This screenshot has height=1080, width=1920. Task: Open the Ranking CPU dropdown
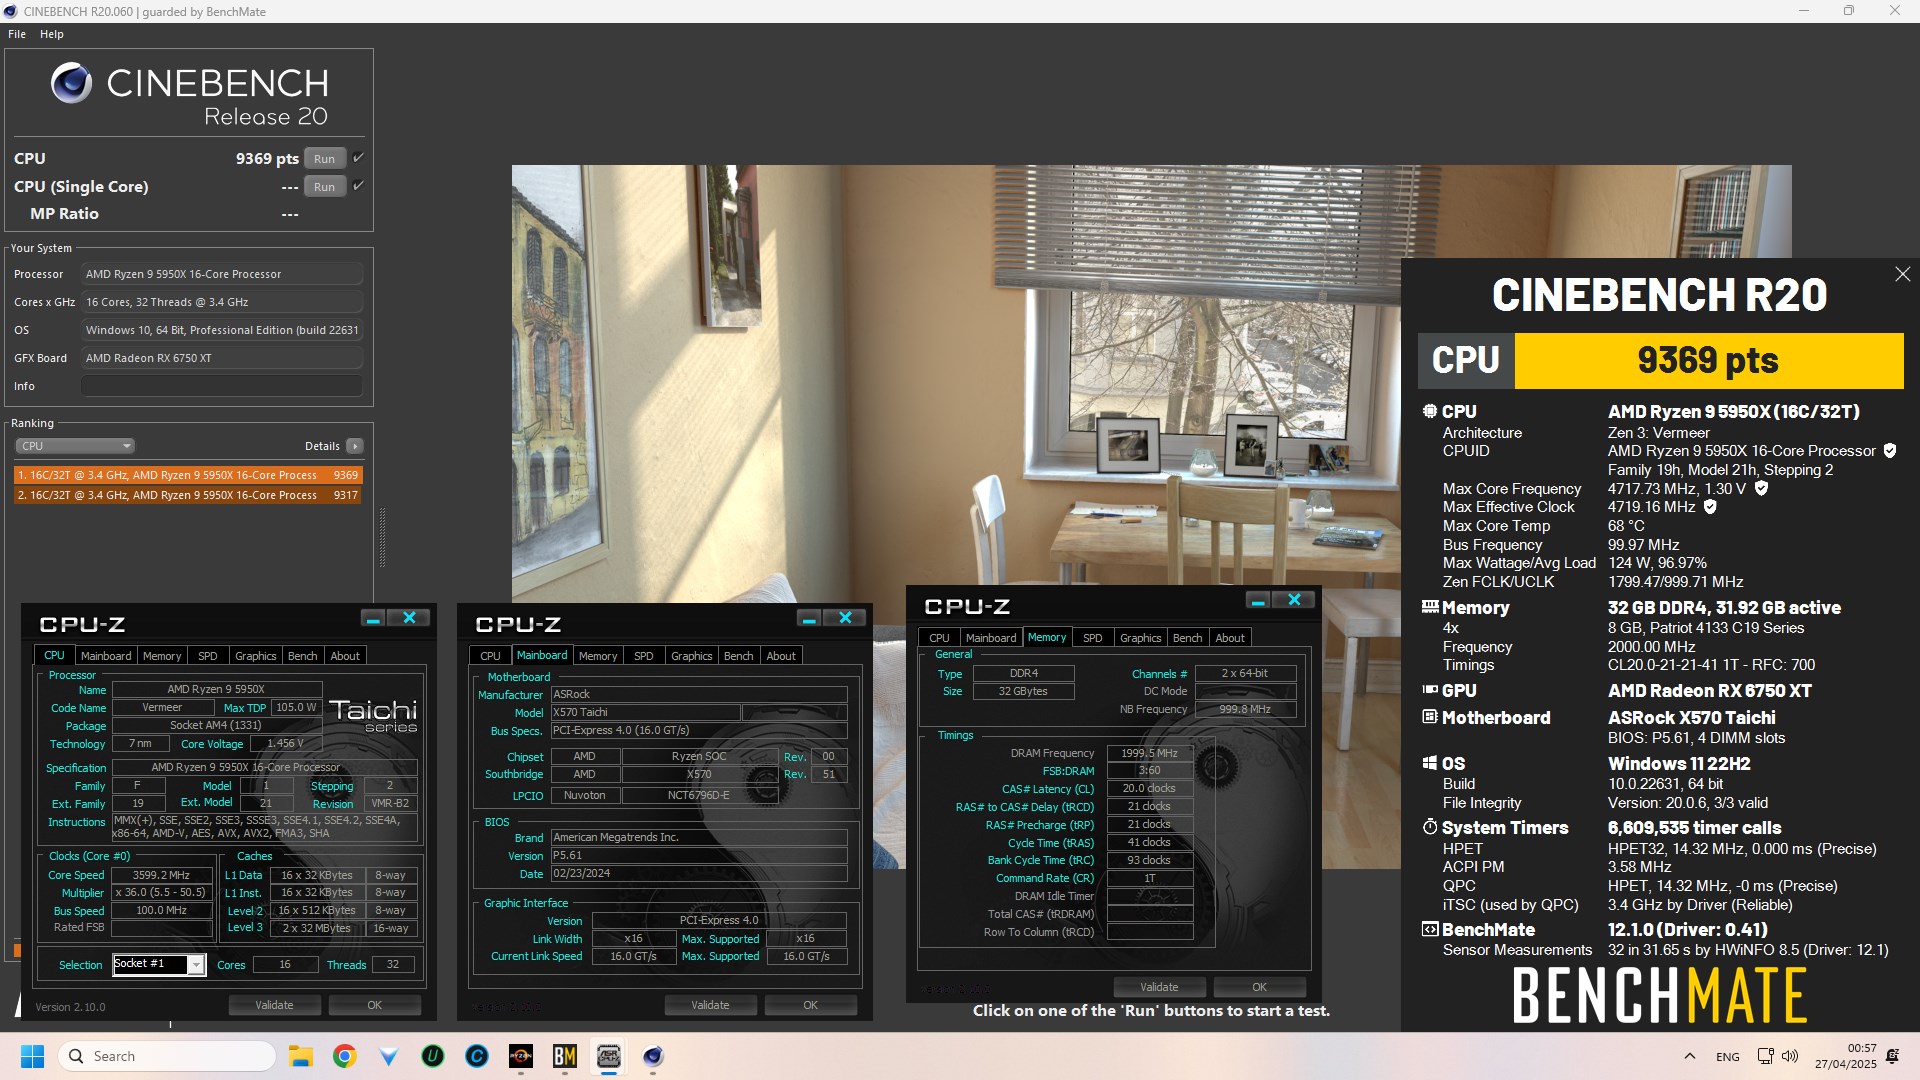(75, 446)
